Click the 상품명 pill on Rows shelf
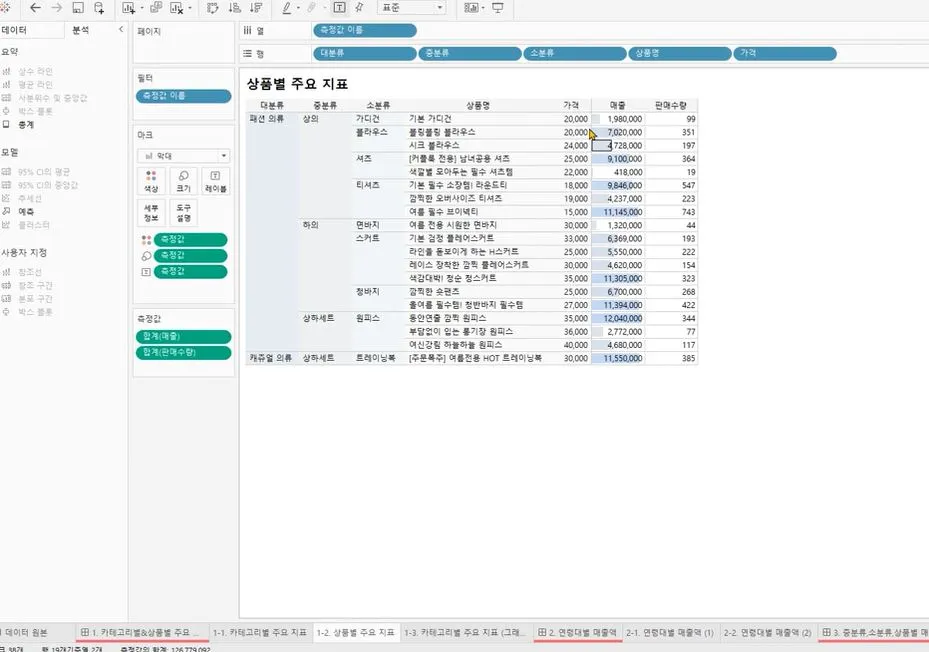929x652 pixels. [x=680, y=53]
